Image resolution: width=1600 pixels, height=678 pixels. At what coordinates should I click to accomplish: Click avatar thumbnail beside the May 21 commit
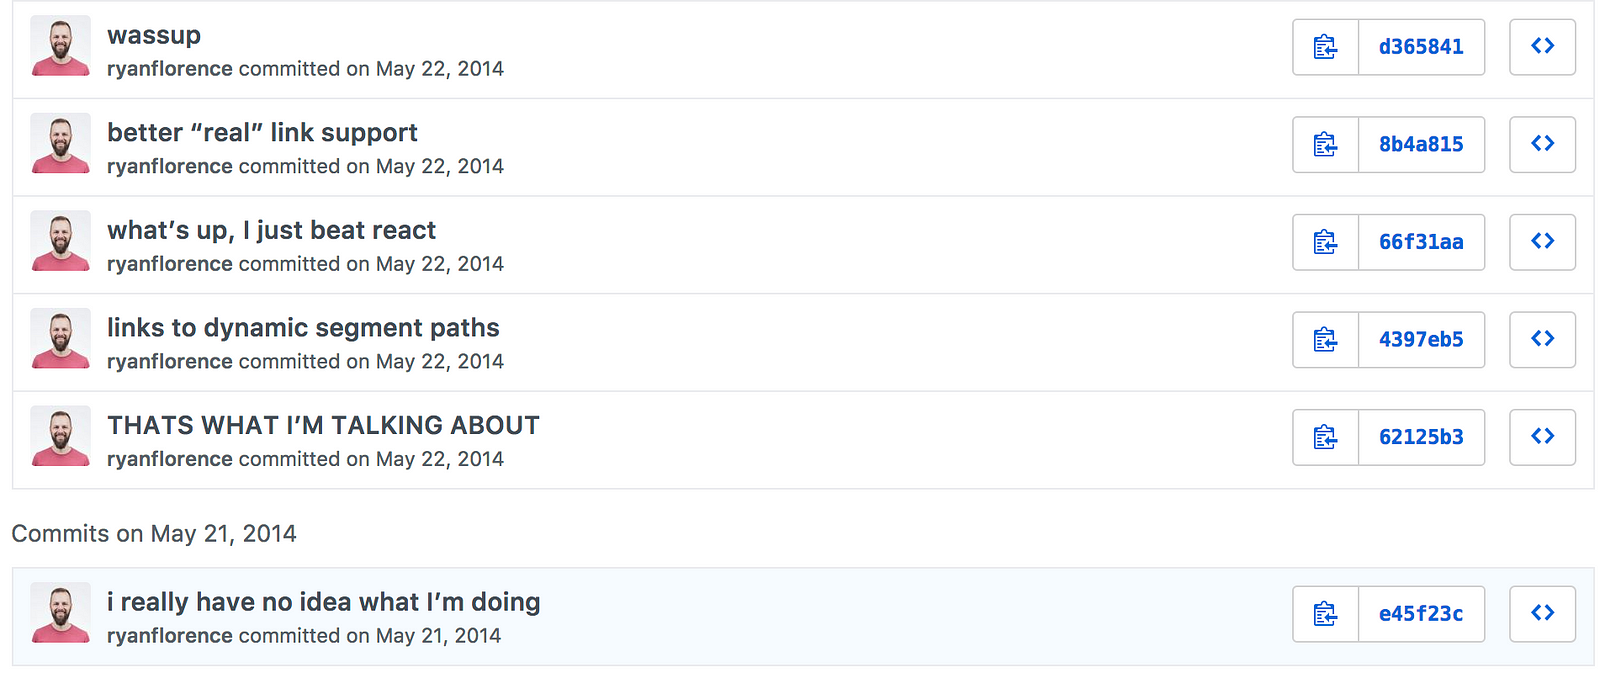click(x=61, y=612)
